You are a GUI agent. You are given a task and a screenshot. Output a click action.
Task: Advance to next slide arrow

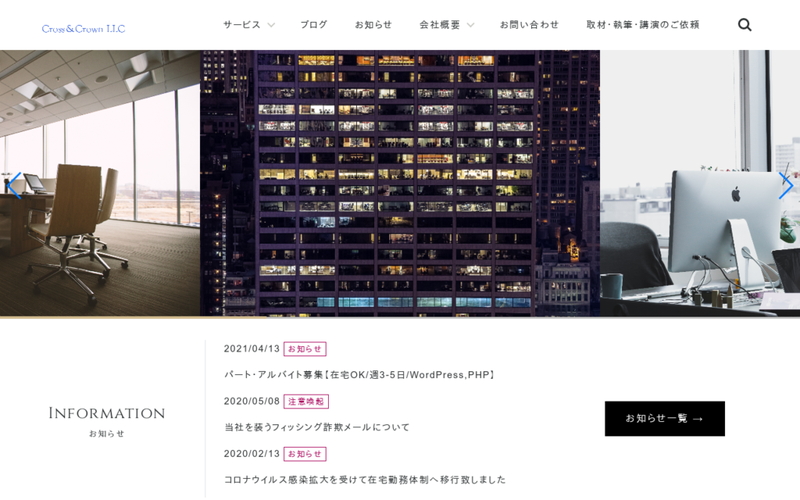[x=786, y=185]
